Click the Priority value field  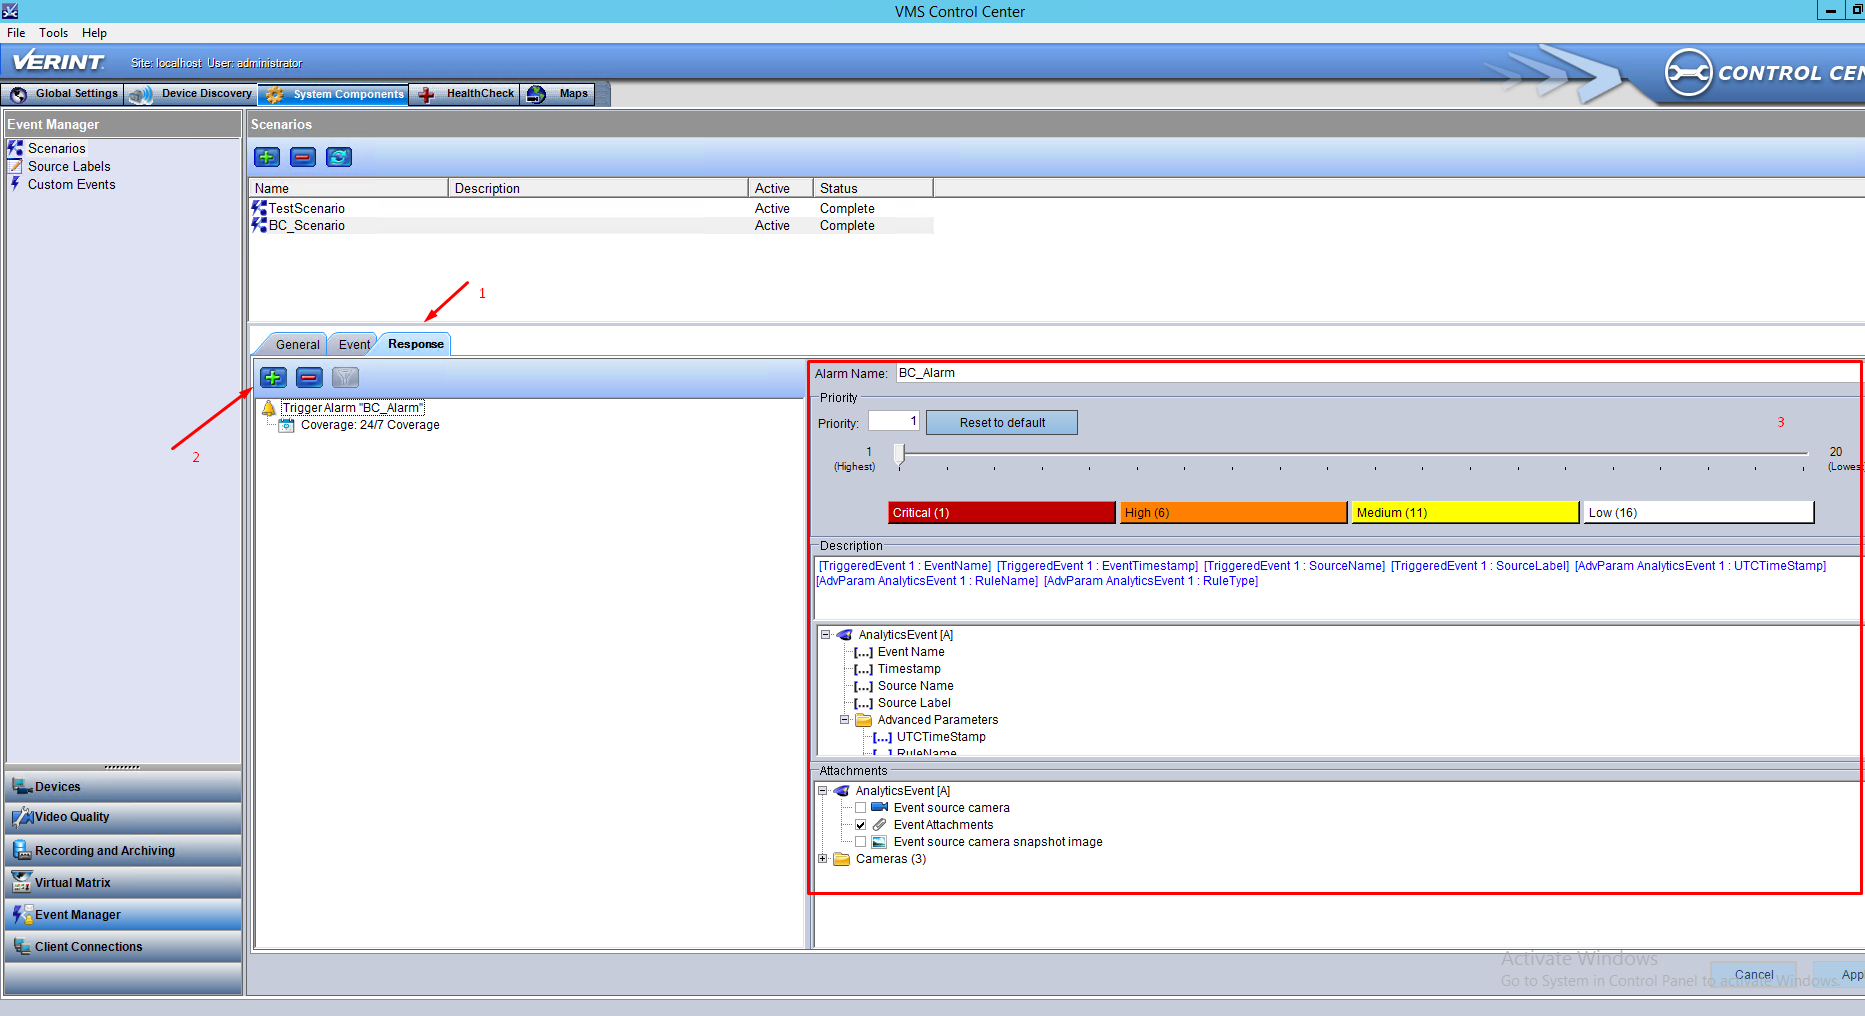tap(893, 422)
